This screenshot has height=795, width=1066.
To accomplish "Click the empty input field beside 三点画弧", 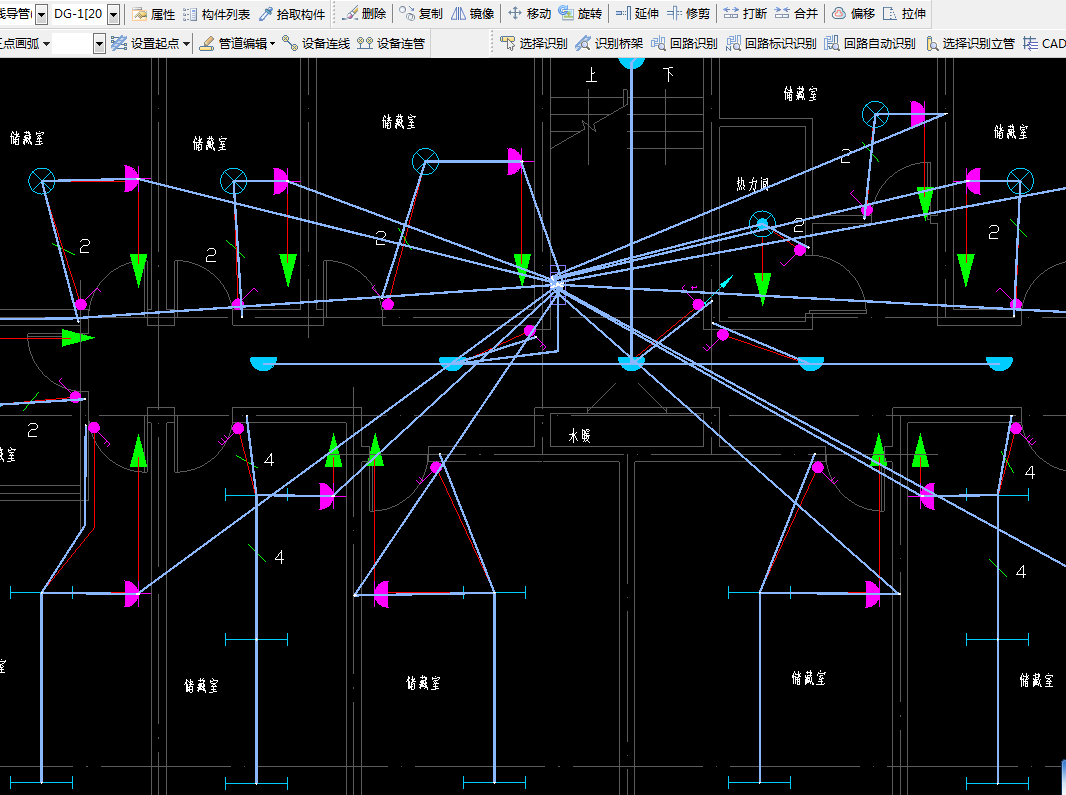I will tap(72, 44).
